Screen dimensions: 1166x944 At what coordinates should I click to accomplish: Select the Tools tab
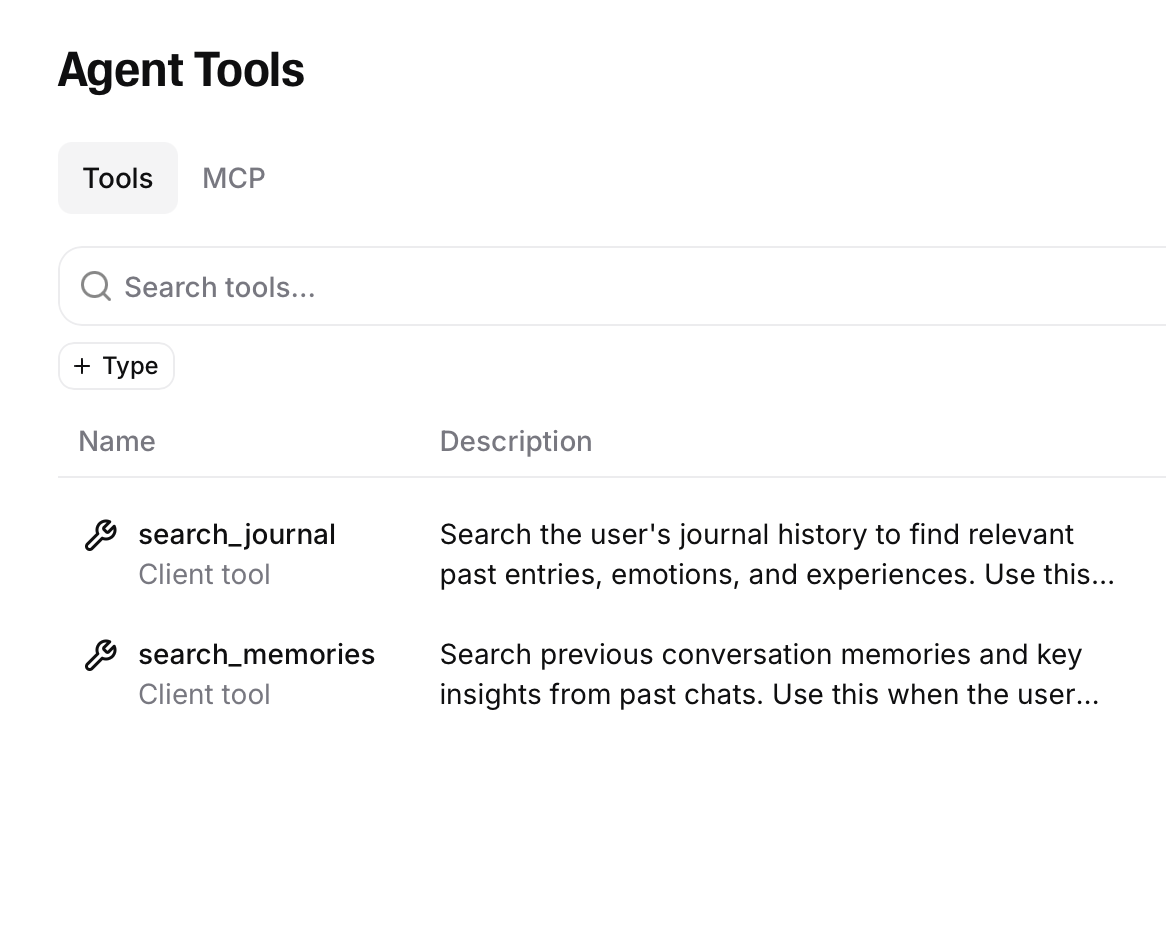[x=117, y=178]
